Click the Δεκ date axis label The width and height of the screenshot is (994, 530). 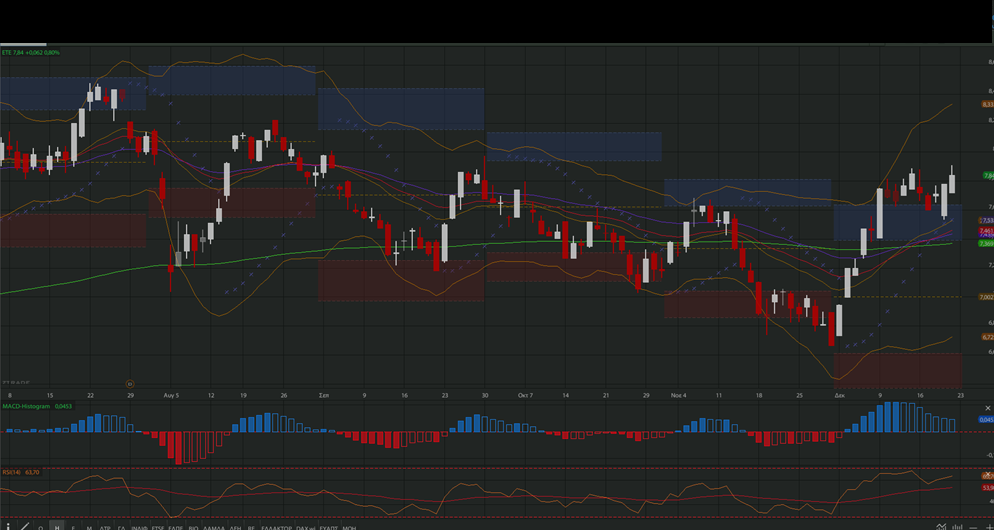[x=840, y=395]
